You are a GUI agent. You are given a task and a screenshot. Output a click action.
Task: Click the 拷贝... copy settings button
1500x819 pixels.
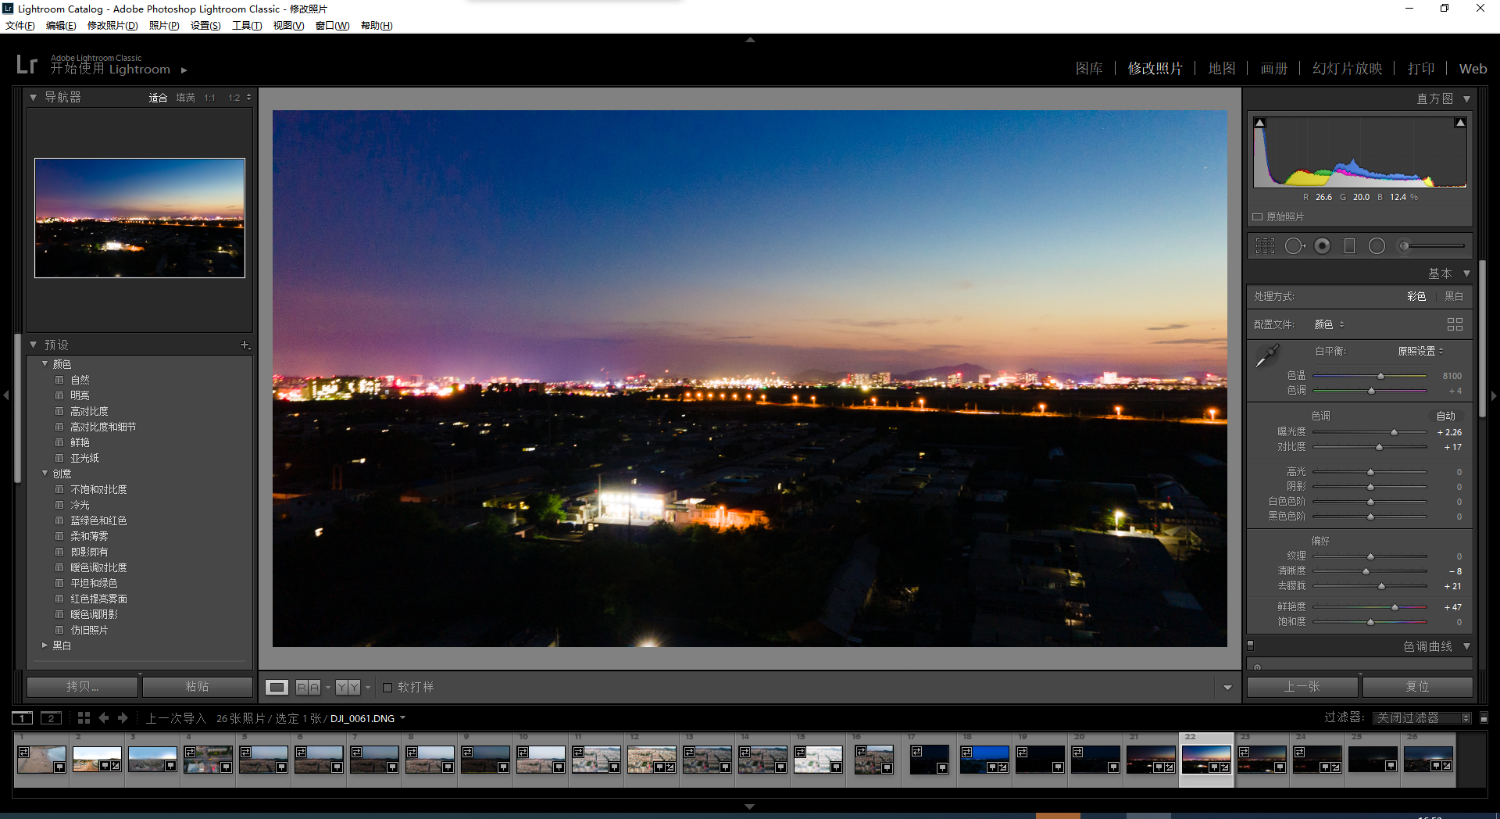tap(82, 687)
